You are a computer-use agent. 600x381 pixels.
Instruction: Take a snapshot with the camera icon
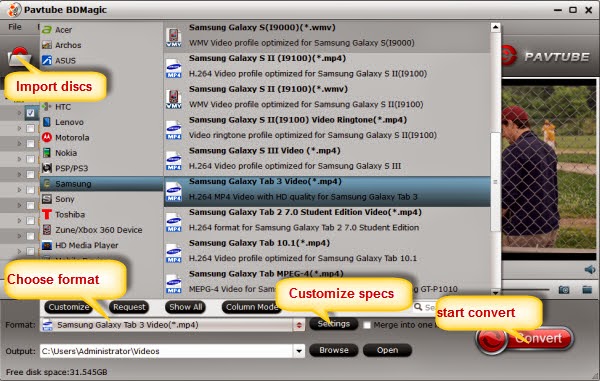(564, 290)
